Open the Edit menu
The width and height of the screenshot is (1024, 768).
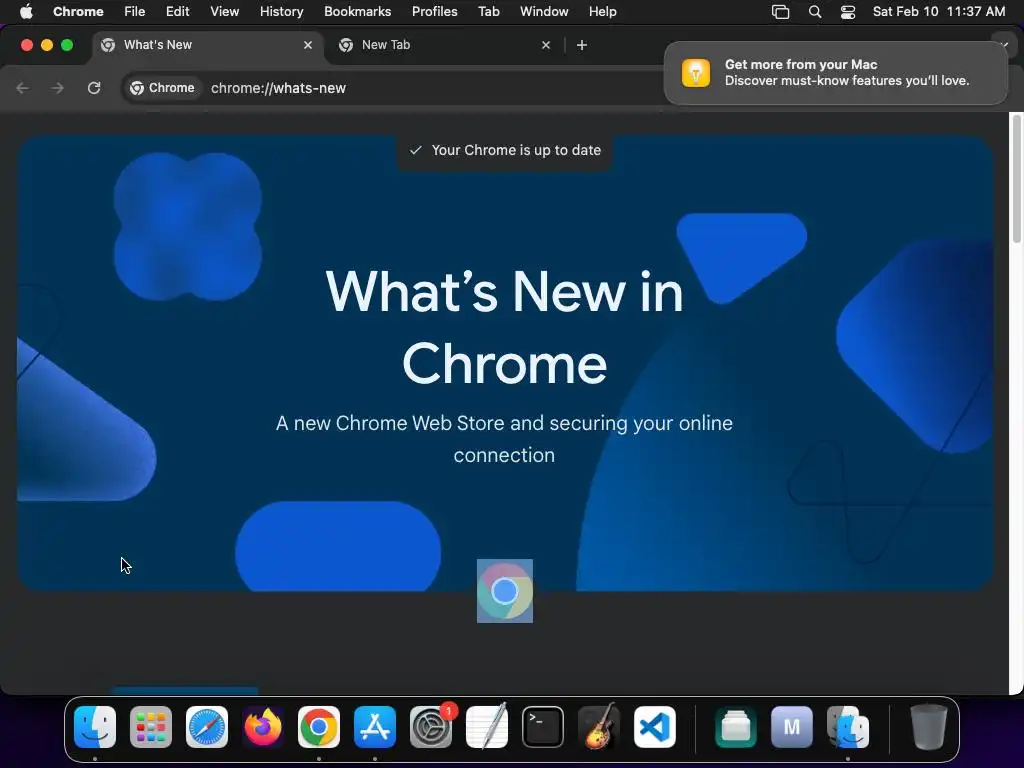177,11
